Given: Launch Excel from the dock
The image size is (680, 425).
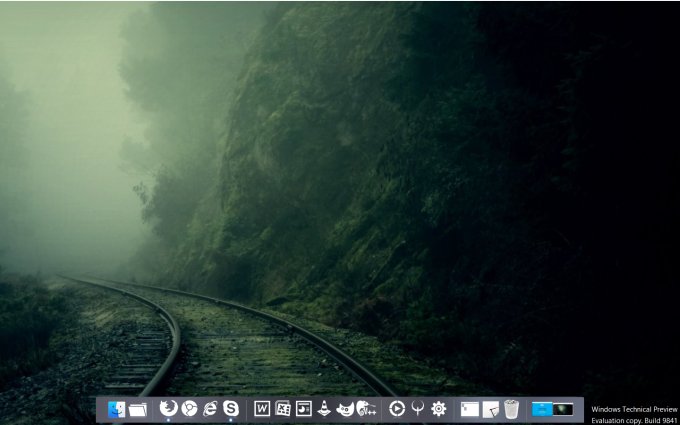Looking at the screenshot, I should [283, 409].
